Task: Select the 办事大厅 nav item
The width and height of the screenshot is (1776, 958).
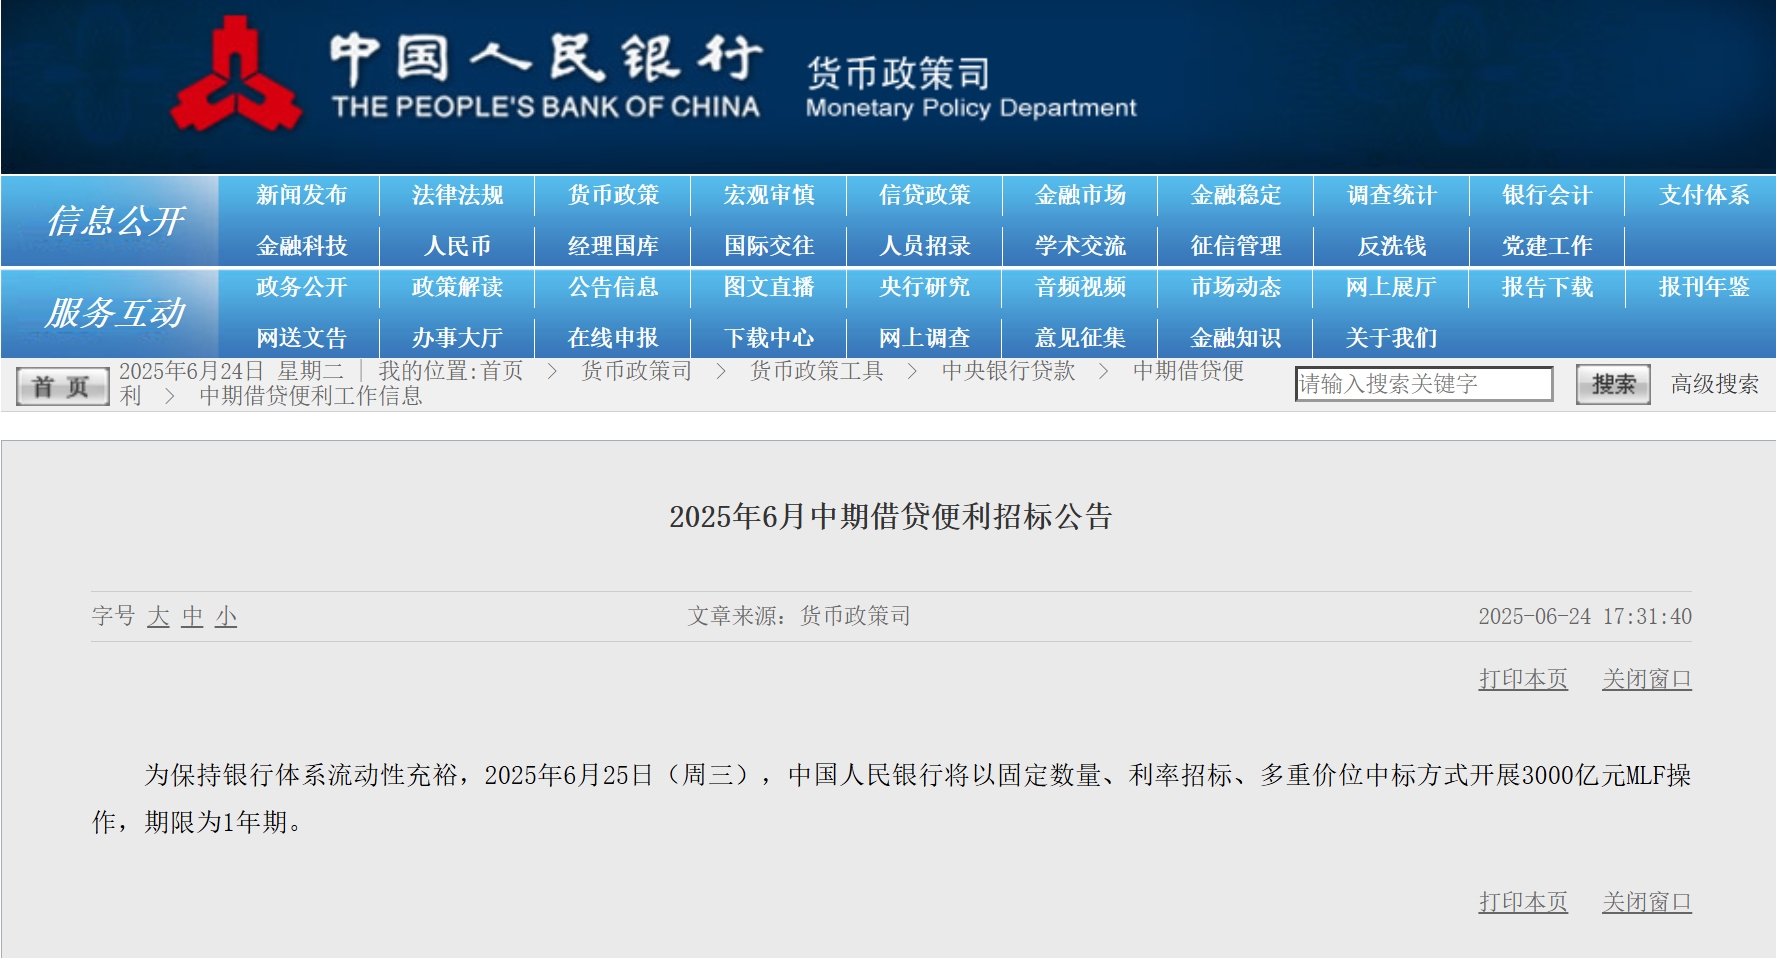Action: point(457,338)
